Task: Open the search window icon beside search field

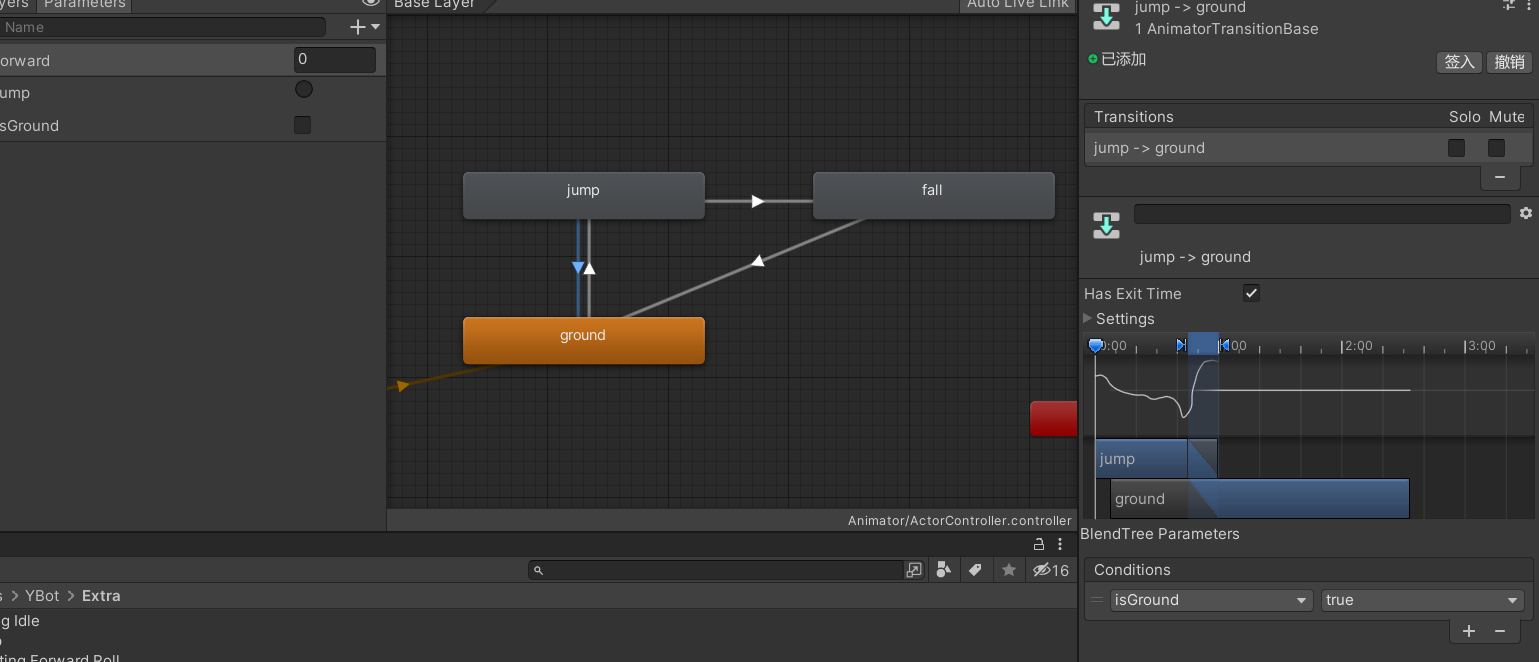Action: click(x=914, y=570)
